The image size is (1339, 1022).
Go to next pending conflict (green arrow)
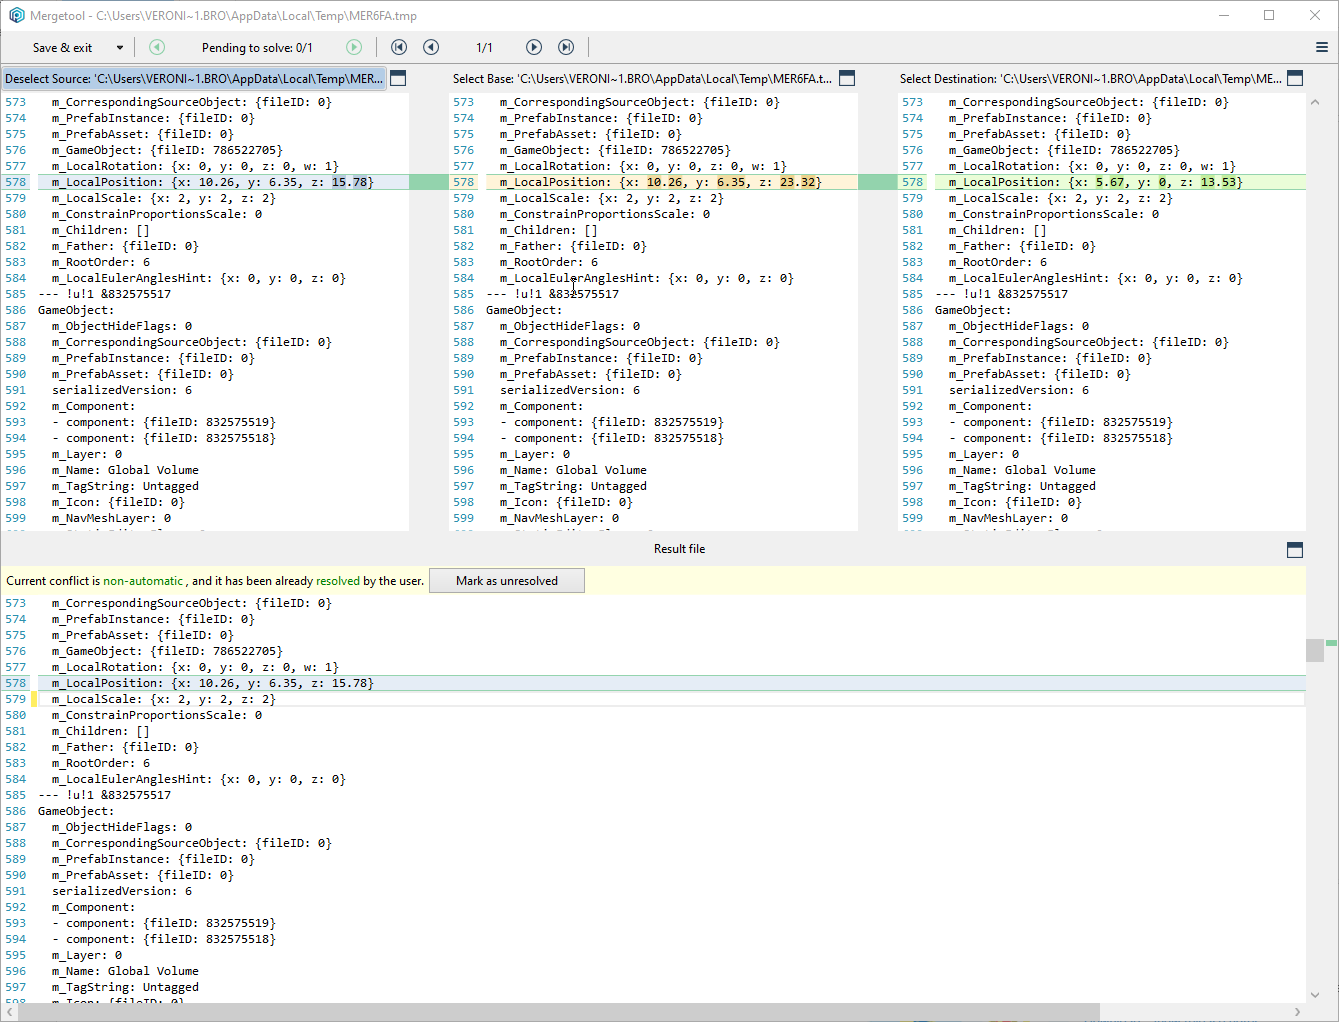(x=354, y=47)
